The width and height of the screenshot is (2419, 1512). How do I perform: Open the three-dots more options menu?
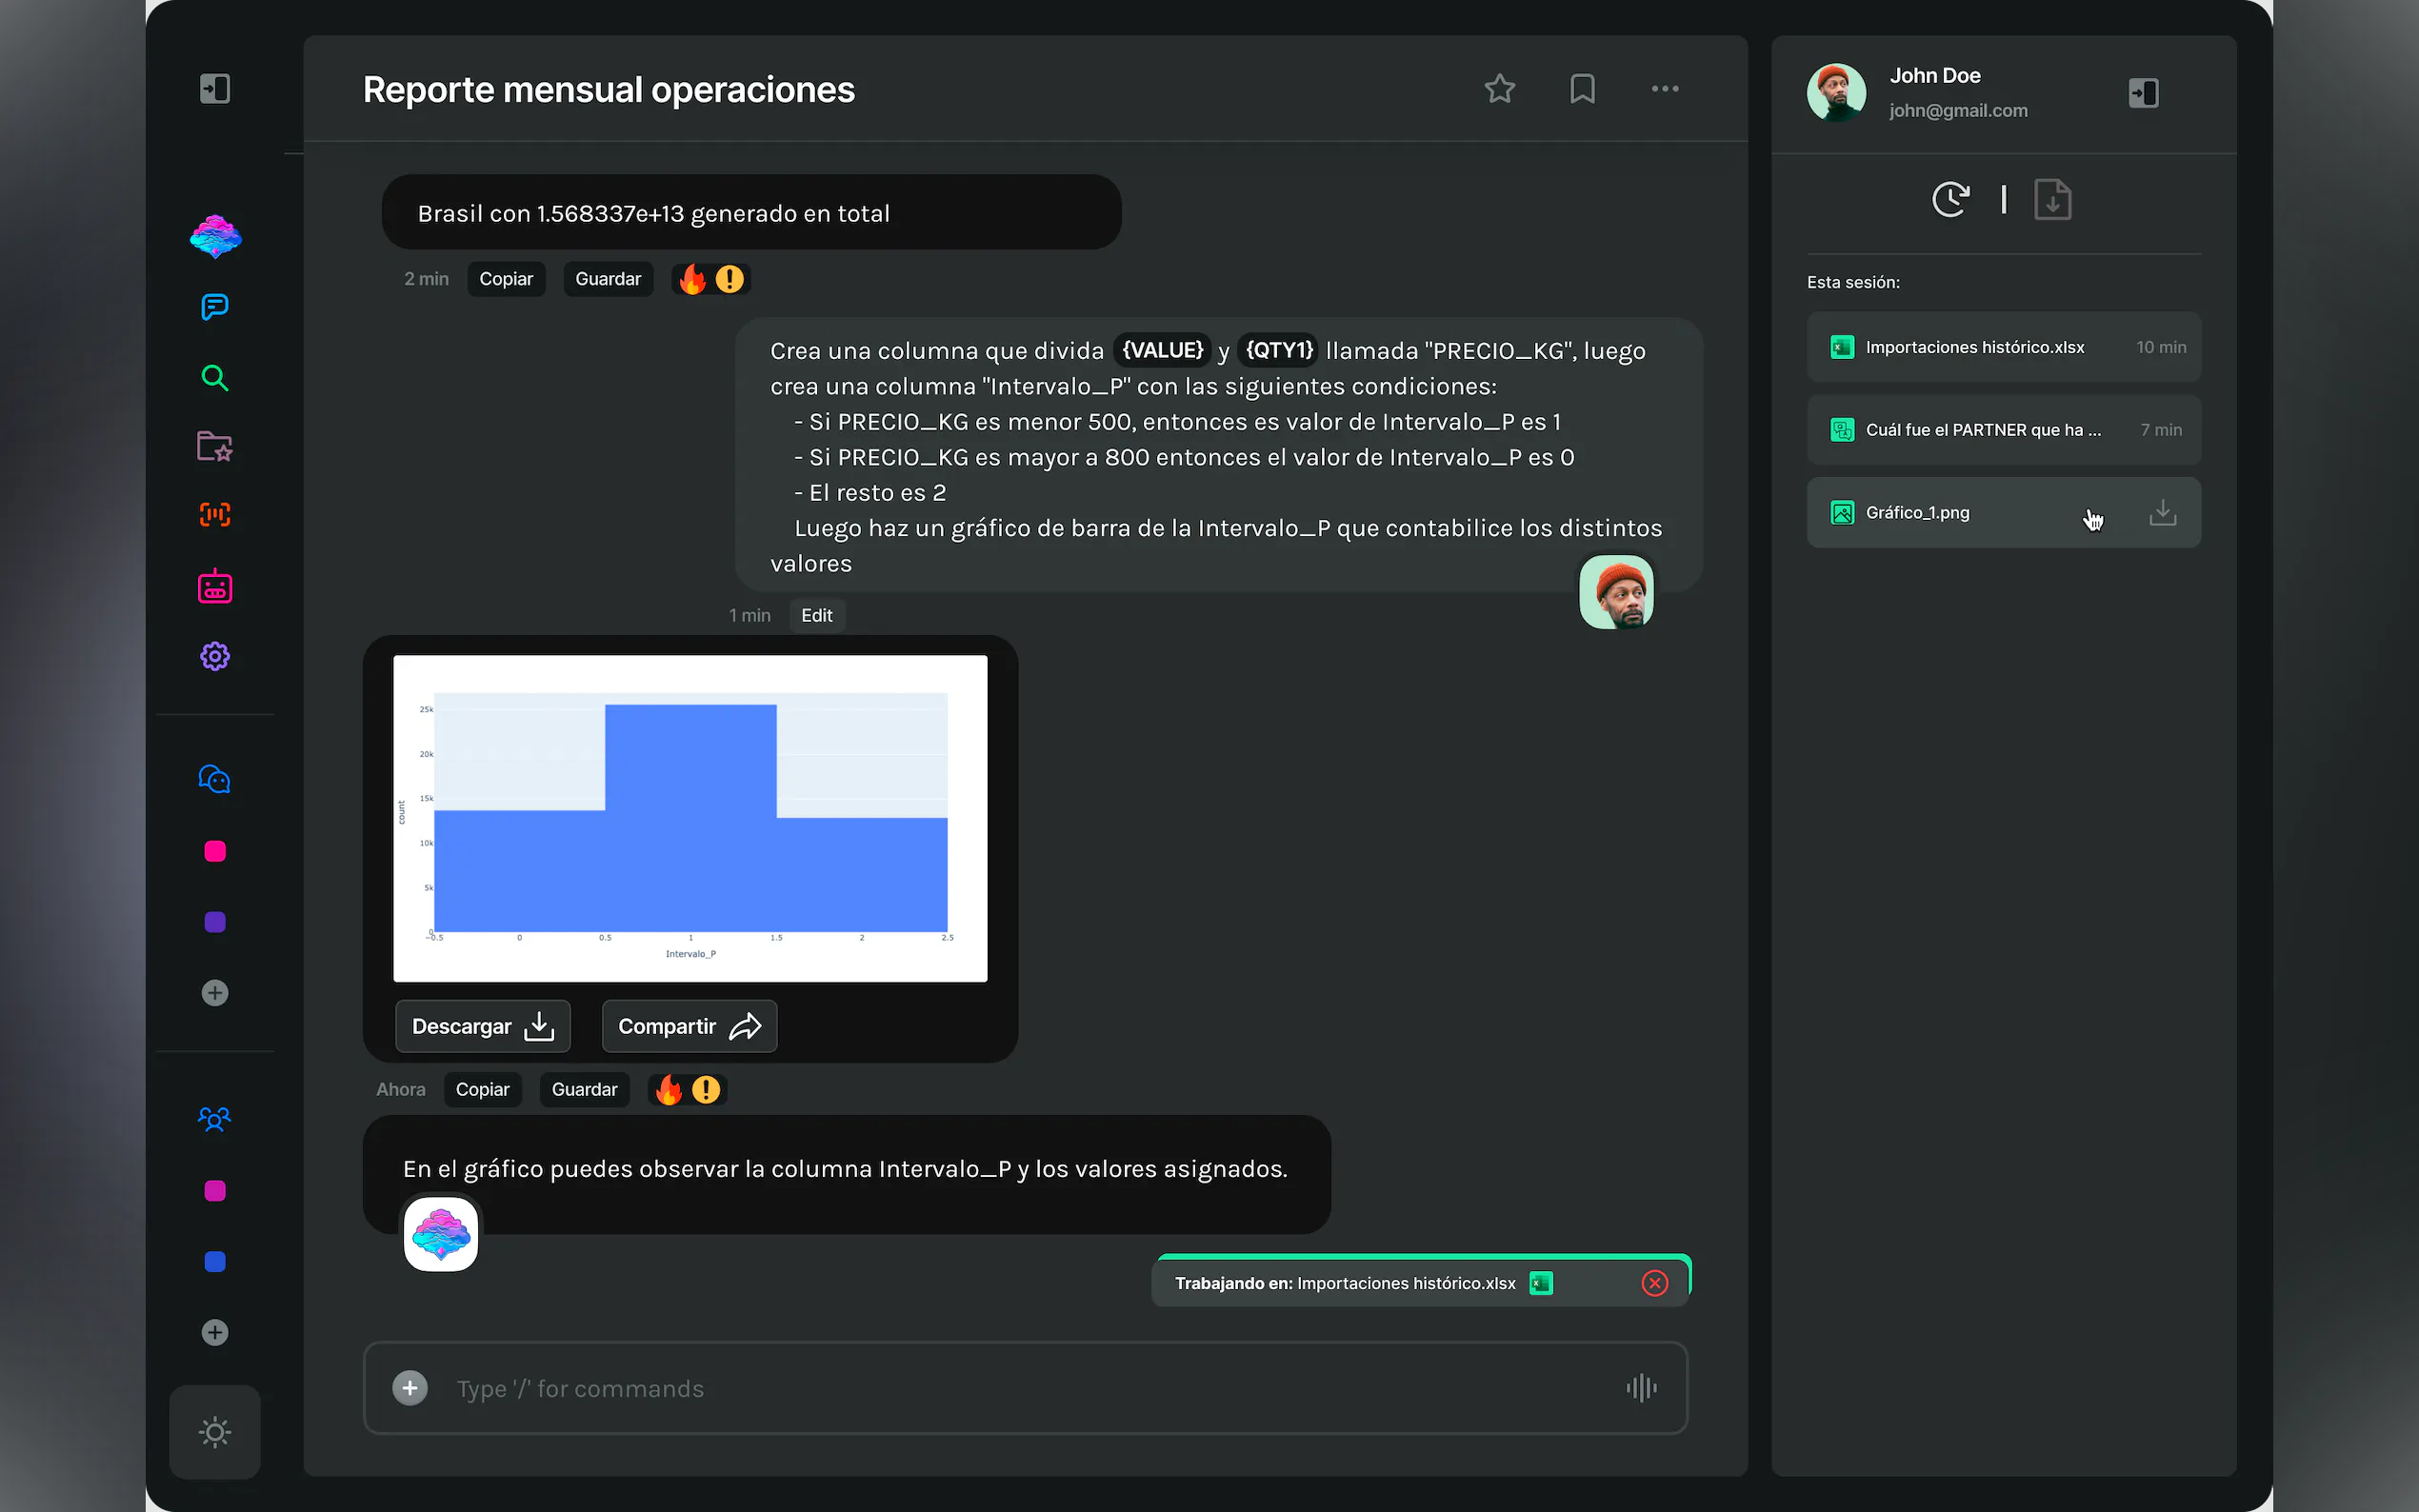[1665, 89]
